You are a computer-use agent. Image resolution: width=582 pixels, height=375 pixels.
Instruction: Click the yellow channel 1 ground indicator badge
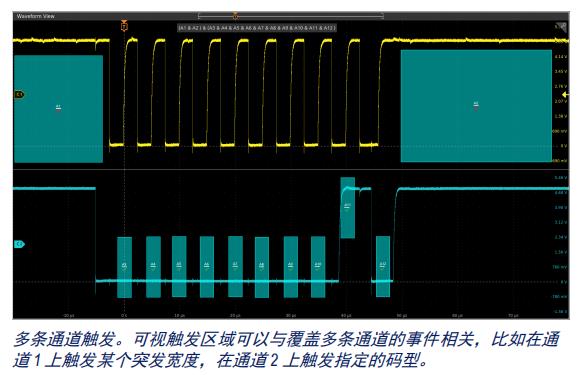(x=19, y=95)
